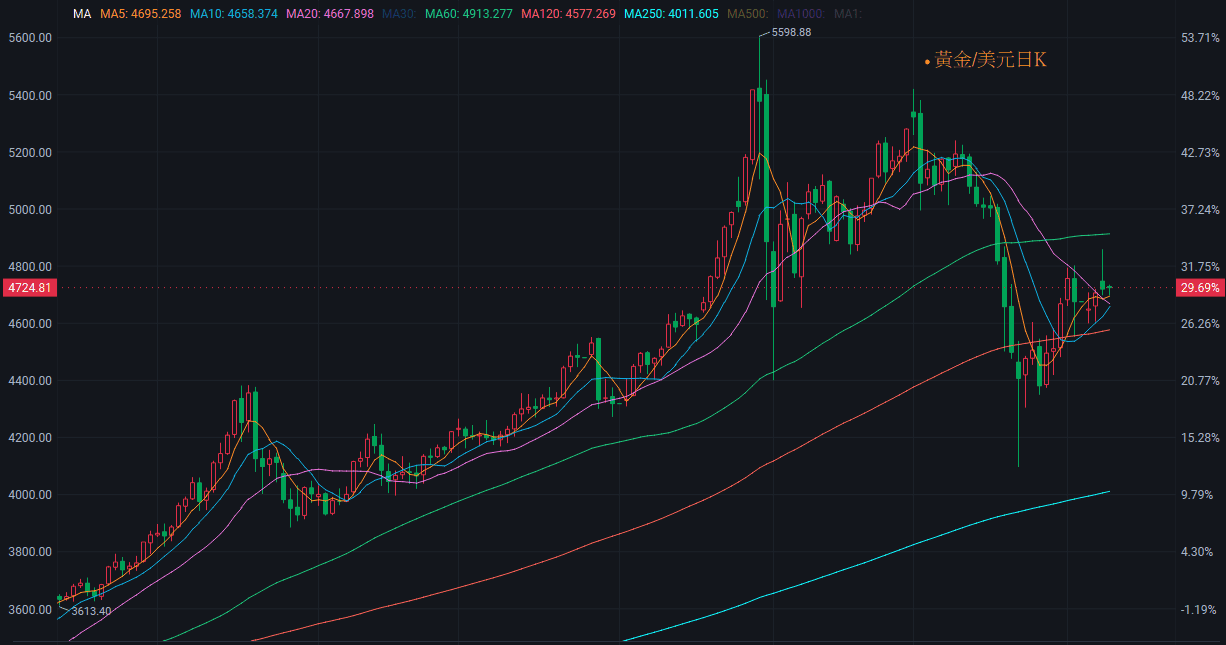The width and height of the screenshot is (1226, 645).
Task: Enable the dimmed MA1000 moving average
Action: pos(800,14)
